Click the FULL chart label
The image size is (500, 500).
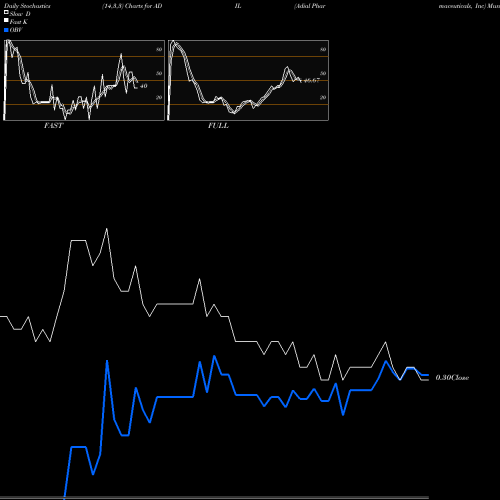218,126
